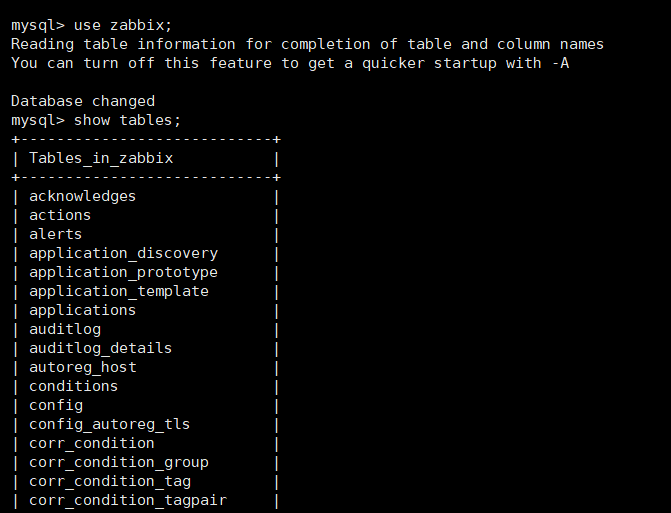671x513 pixels.
Task: Click auditlog_details in the list
Action: [x=100, y=348]
